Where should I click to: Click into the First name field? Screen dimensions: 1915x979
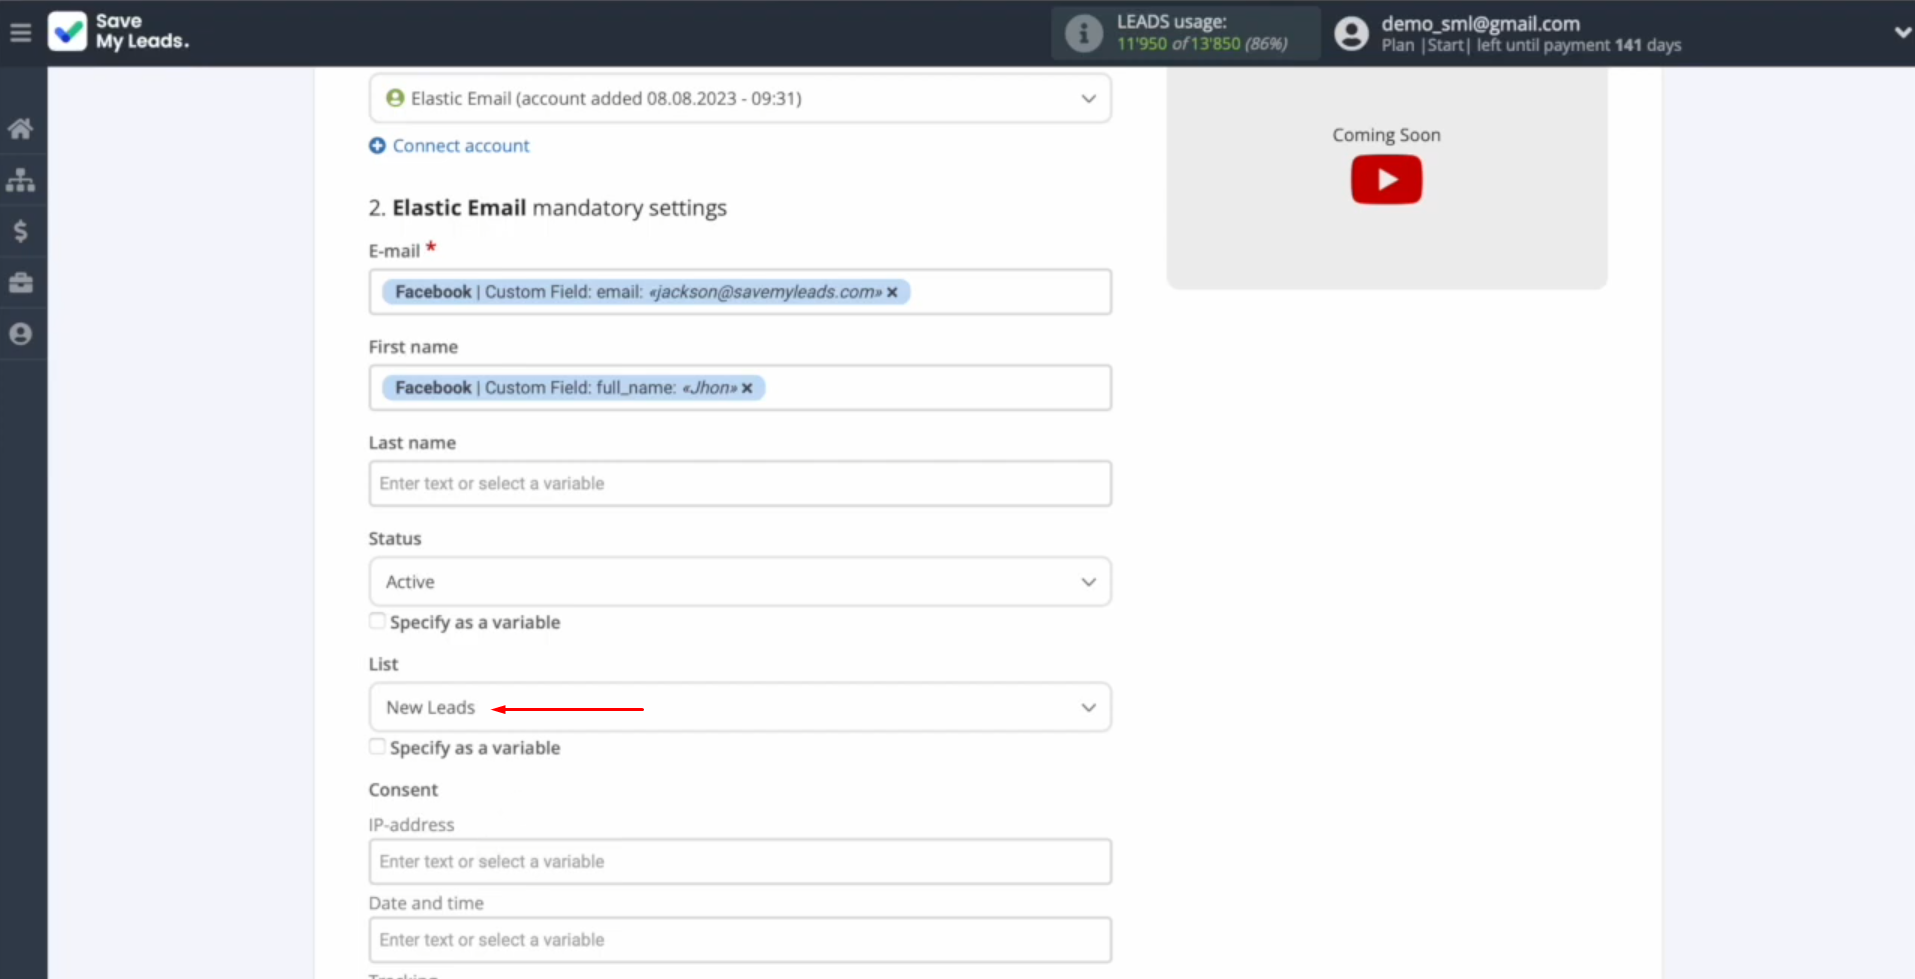click(740, 388)
